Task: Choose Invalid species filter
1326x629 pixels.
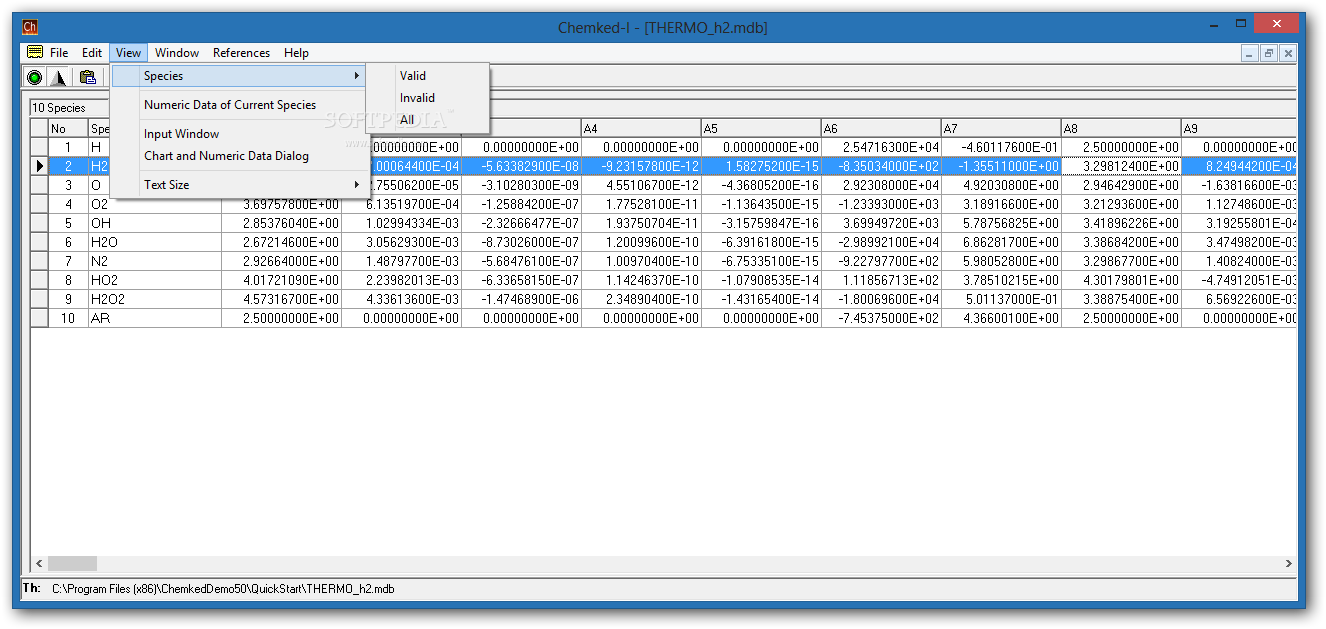Action: [x=428, y=98]
